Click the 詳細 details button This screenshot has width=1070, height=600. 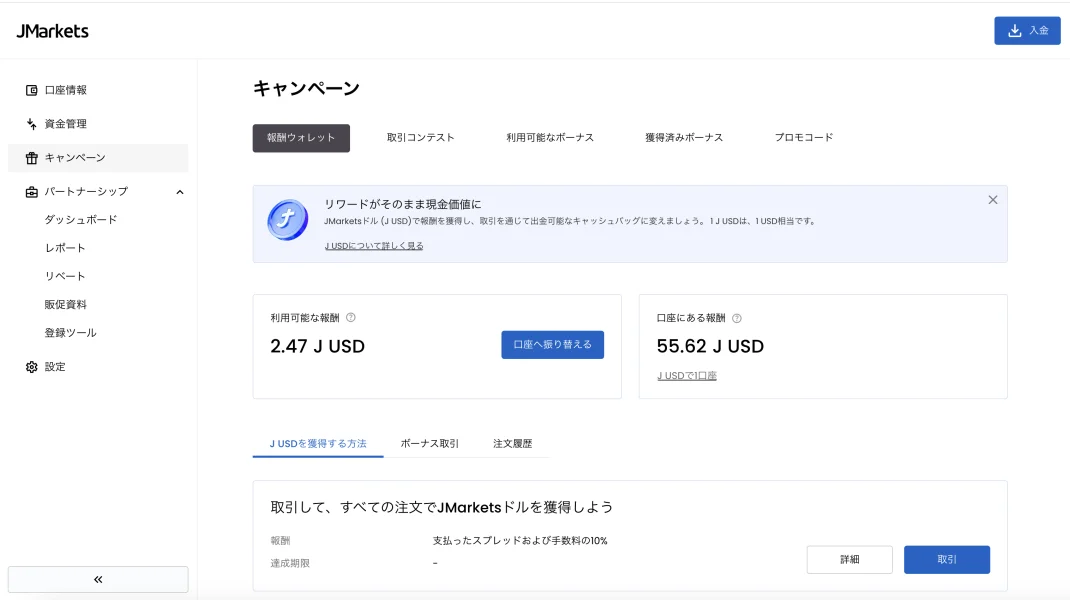(849, 559)
